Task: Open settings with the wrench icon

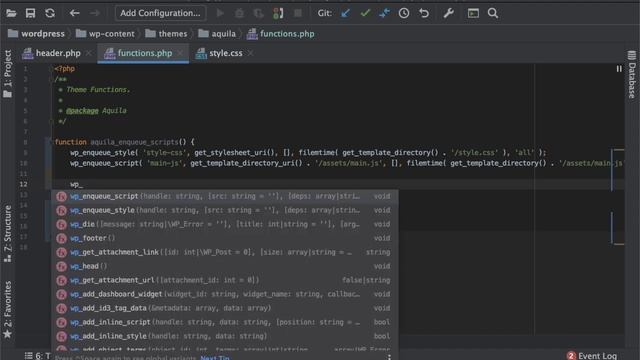Action: (x=449, y=13)
